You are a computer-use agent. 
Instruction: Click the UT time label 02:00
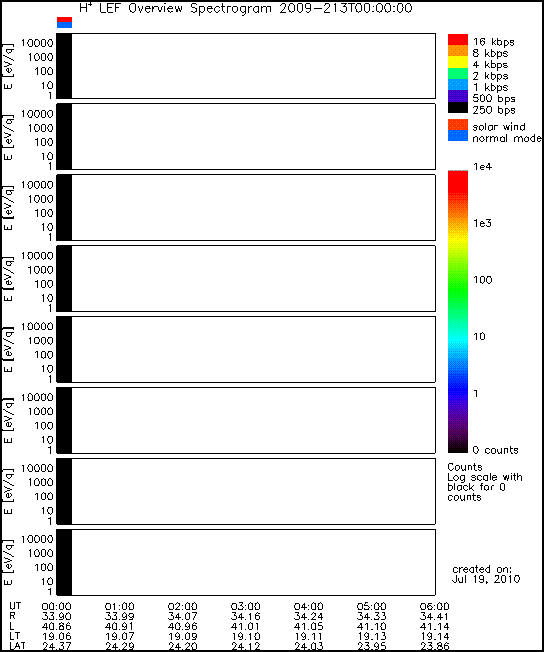183,607
